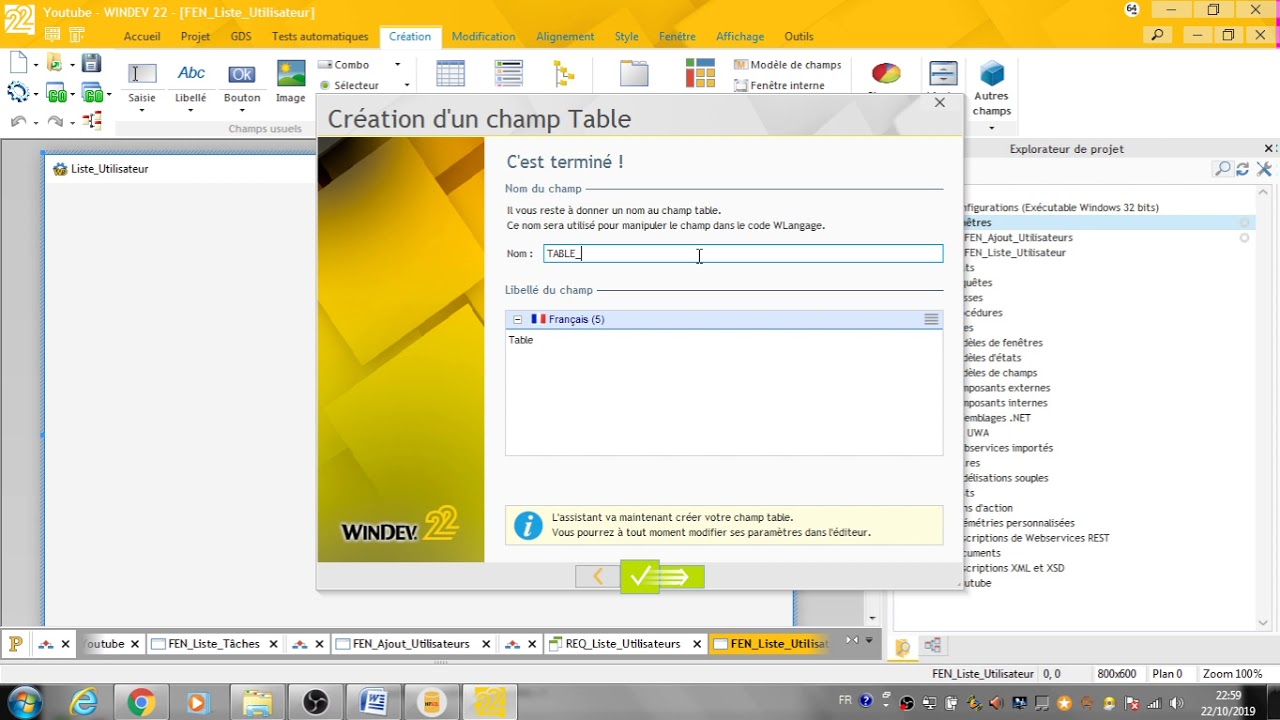Close the Création d'un champ Table dialog
The height and width of the screenshot is (720, 1280).
coord(939,102)
